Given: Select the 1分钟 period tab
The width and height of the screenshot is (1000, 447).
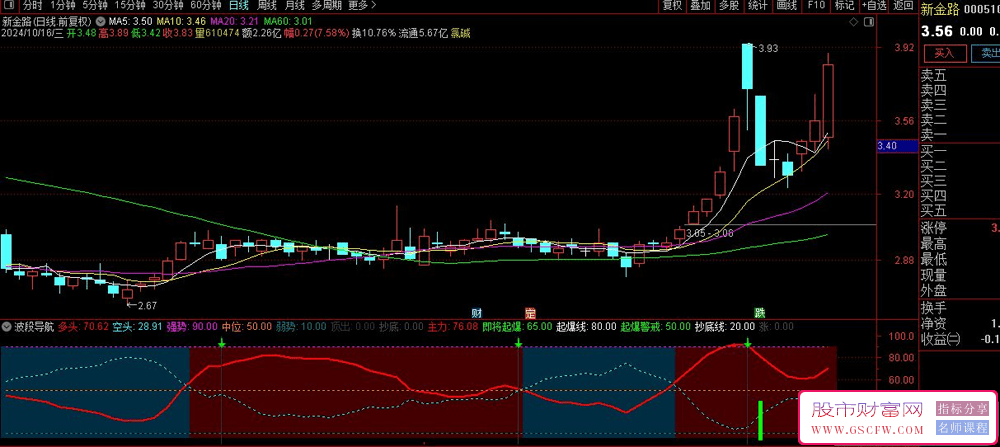Looking at the screenshot, I should point(61,6).
